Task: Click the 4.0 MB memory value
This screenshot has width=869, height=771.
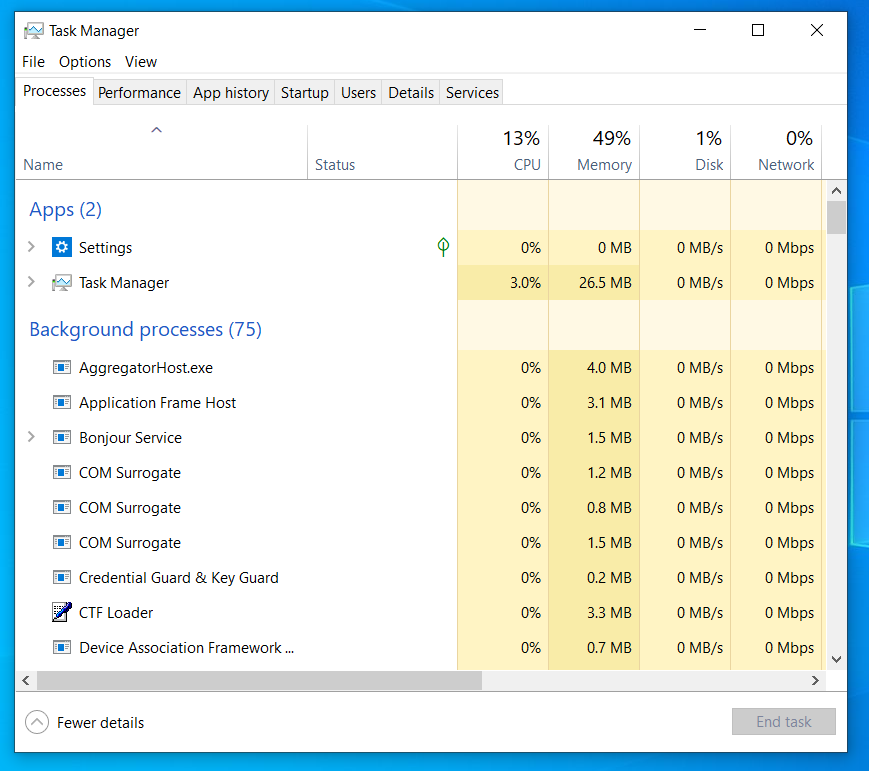Action: [x=609, y=367]
